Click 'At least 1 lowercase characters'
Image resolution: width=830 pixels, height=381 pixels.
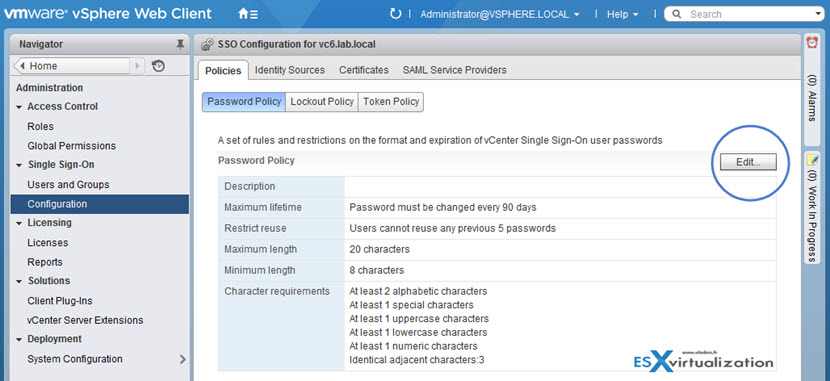418,333
